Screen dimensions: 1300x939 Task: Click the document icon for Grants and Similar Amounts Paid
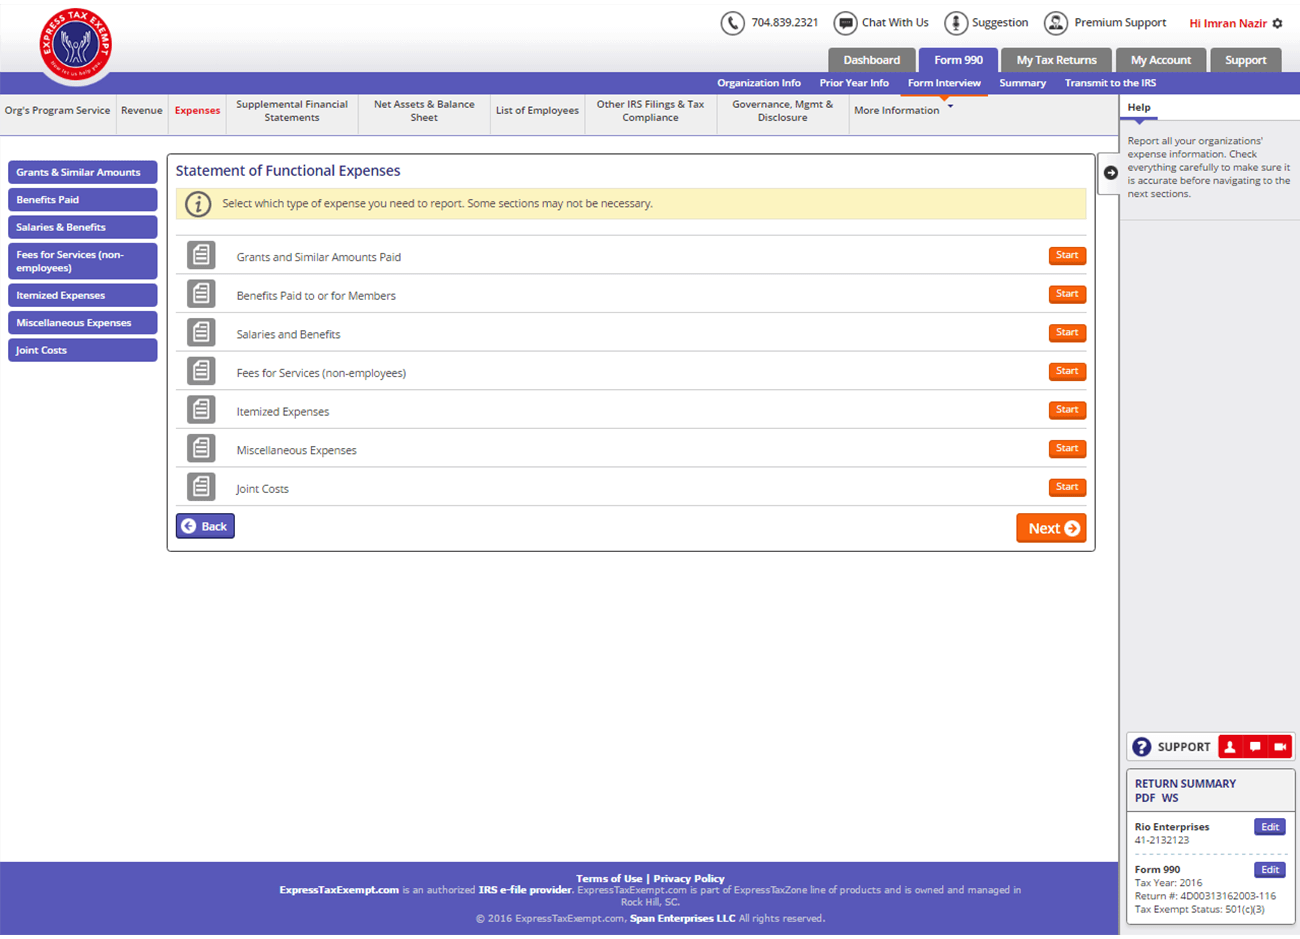(x=201, y=255)
